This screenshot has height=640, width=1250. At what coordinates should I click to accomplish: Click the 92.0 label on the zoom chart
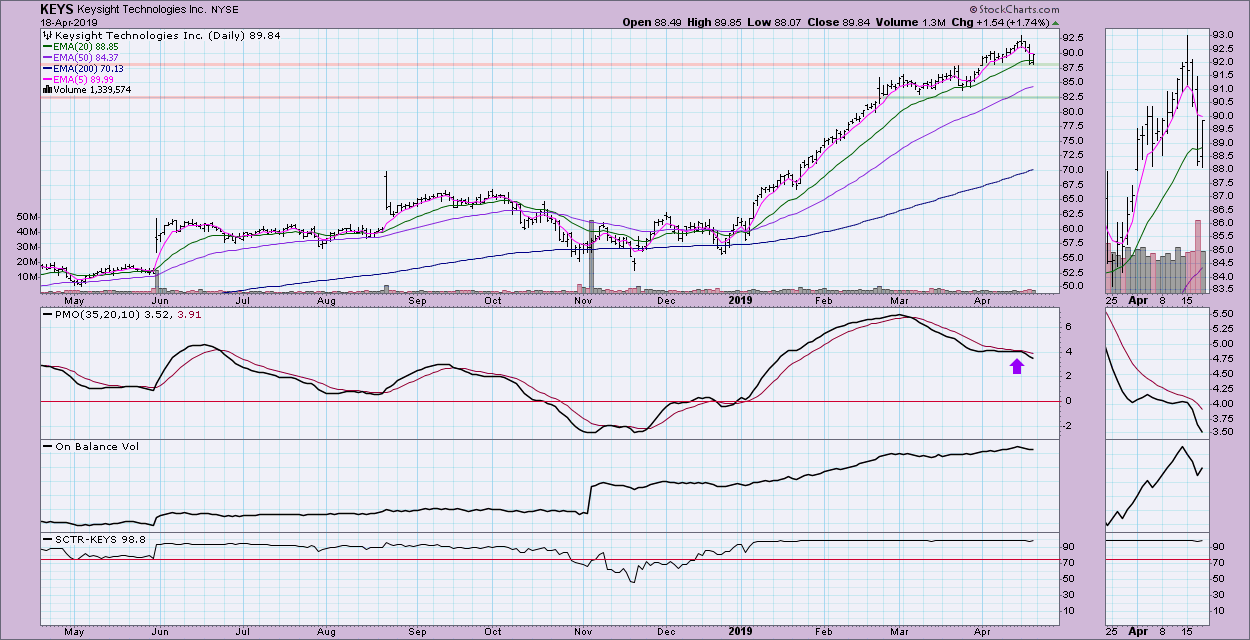click(x=1223, y=62)
